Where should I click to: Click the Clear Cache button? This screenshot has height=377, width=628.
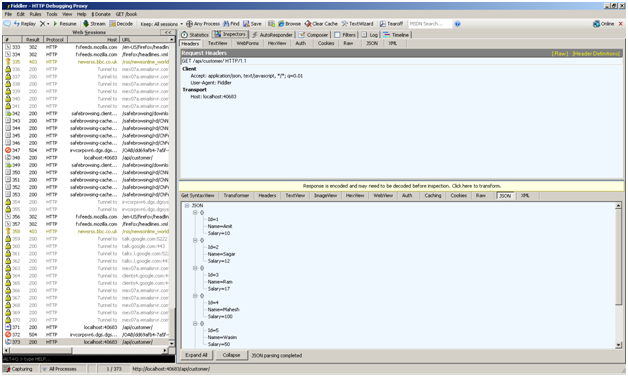click(x=321, y=24)
